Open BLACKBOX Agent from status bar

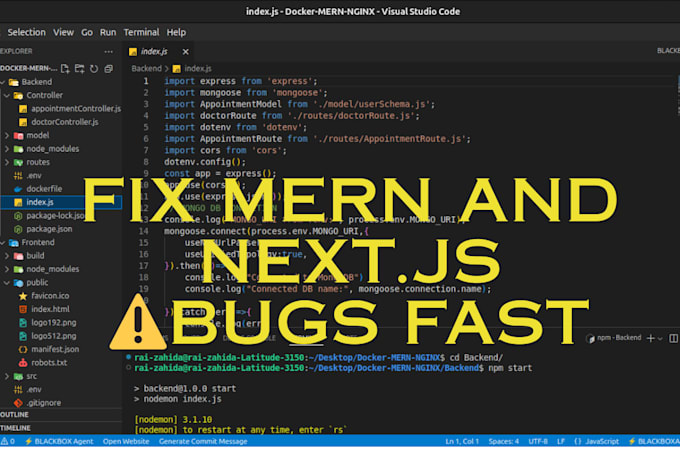[x=59, y=442]
